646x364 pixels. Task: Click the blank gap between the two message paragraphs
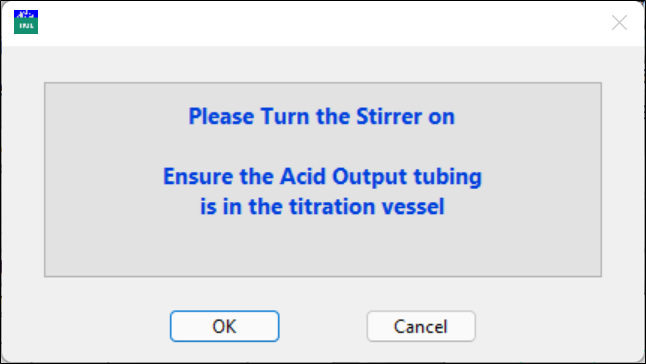click(x=323, y=146)
